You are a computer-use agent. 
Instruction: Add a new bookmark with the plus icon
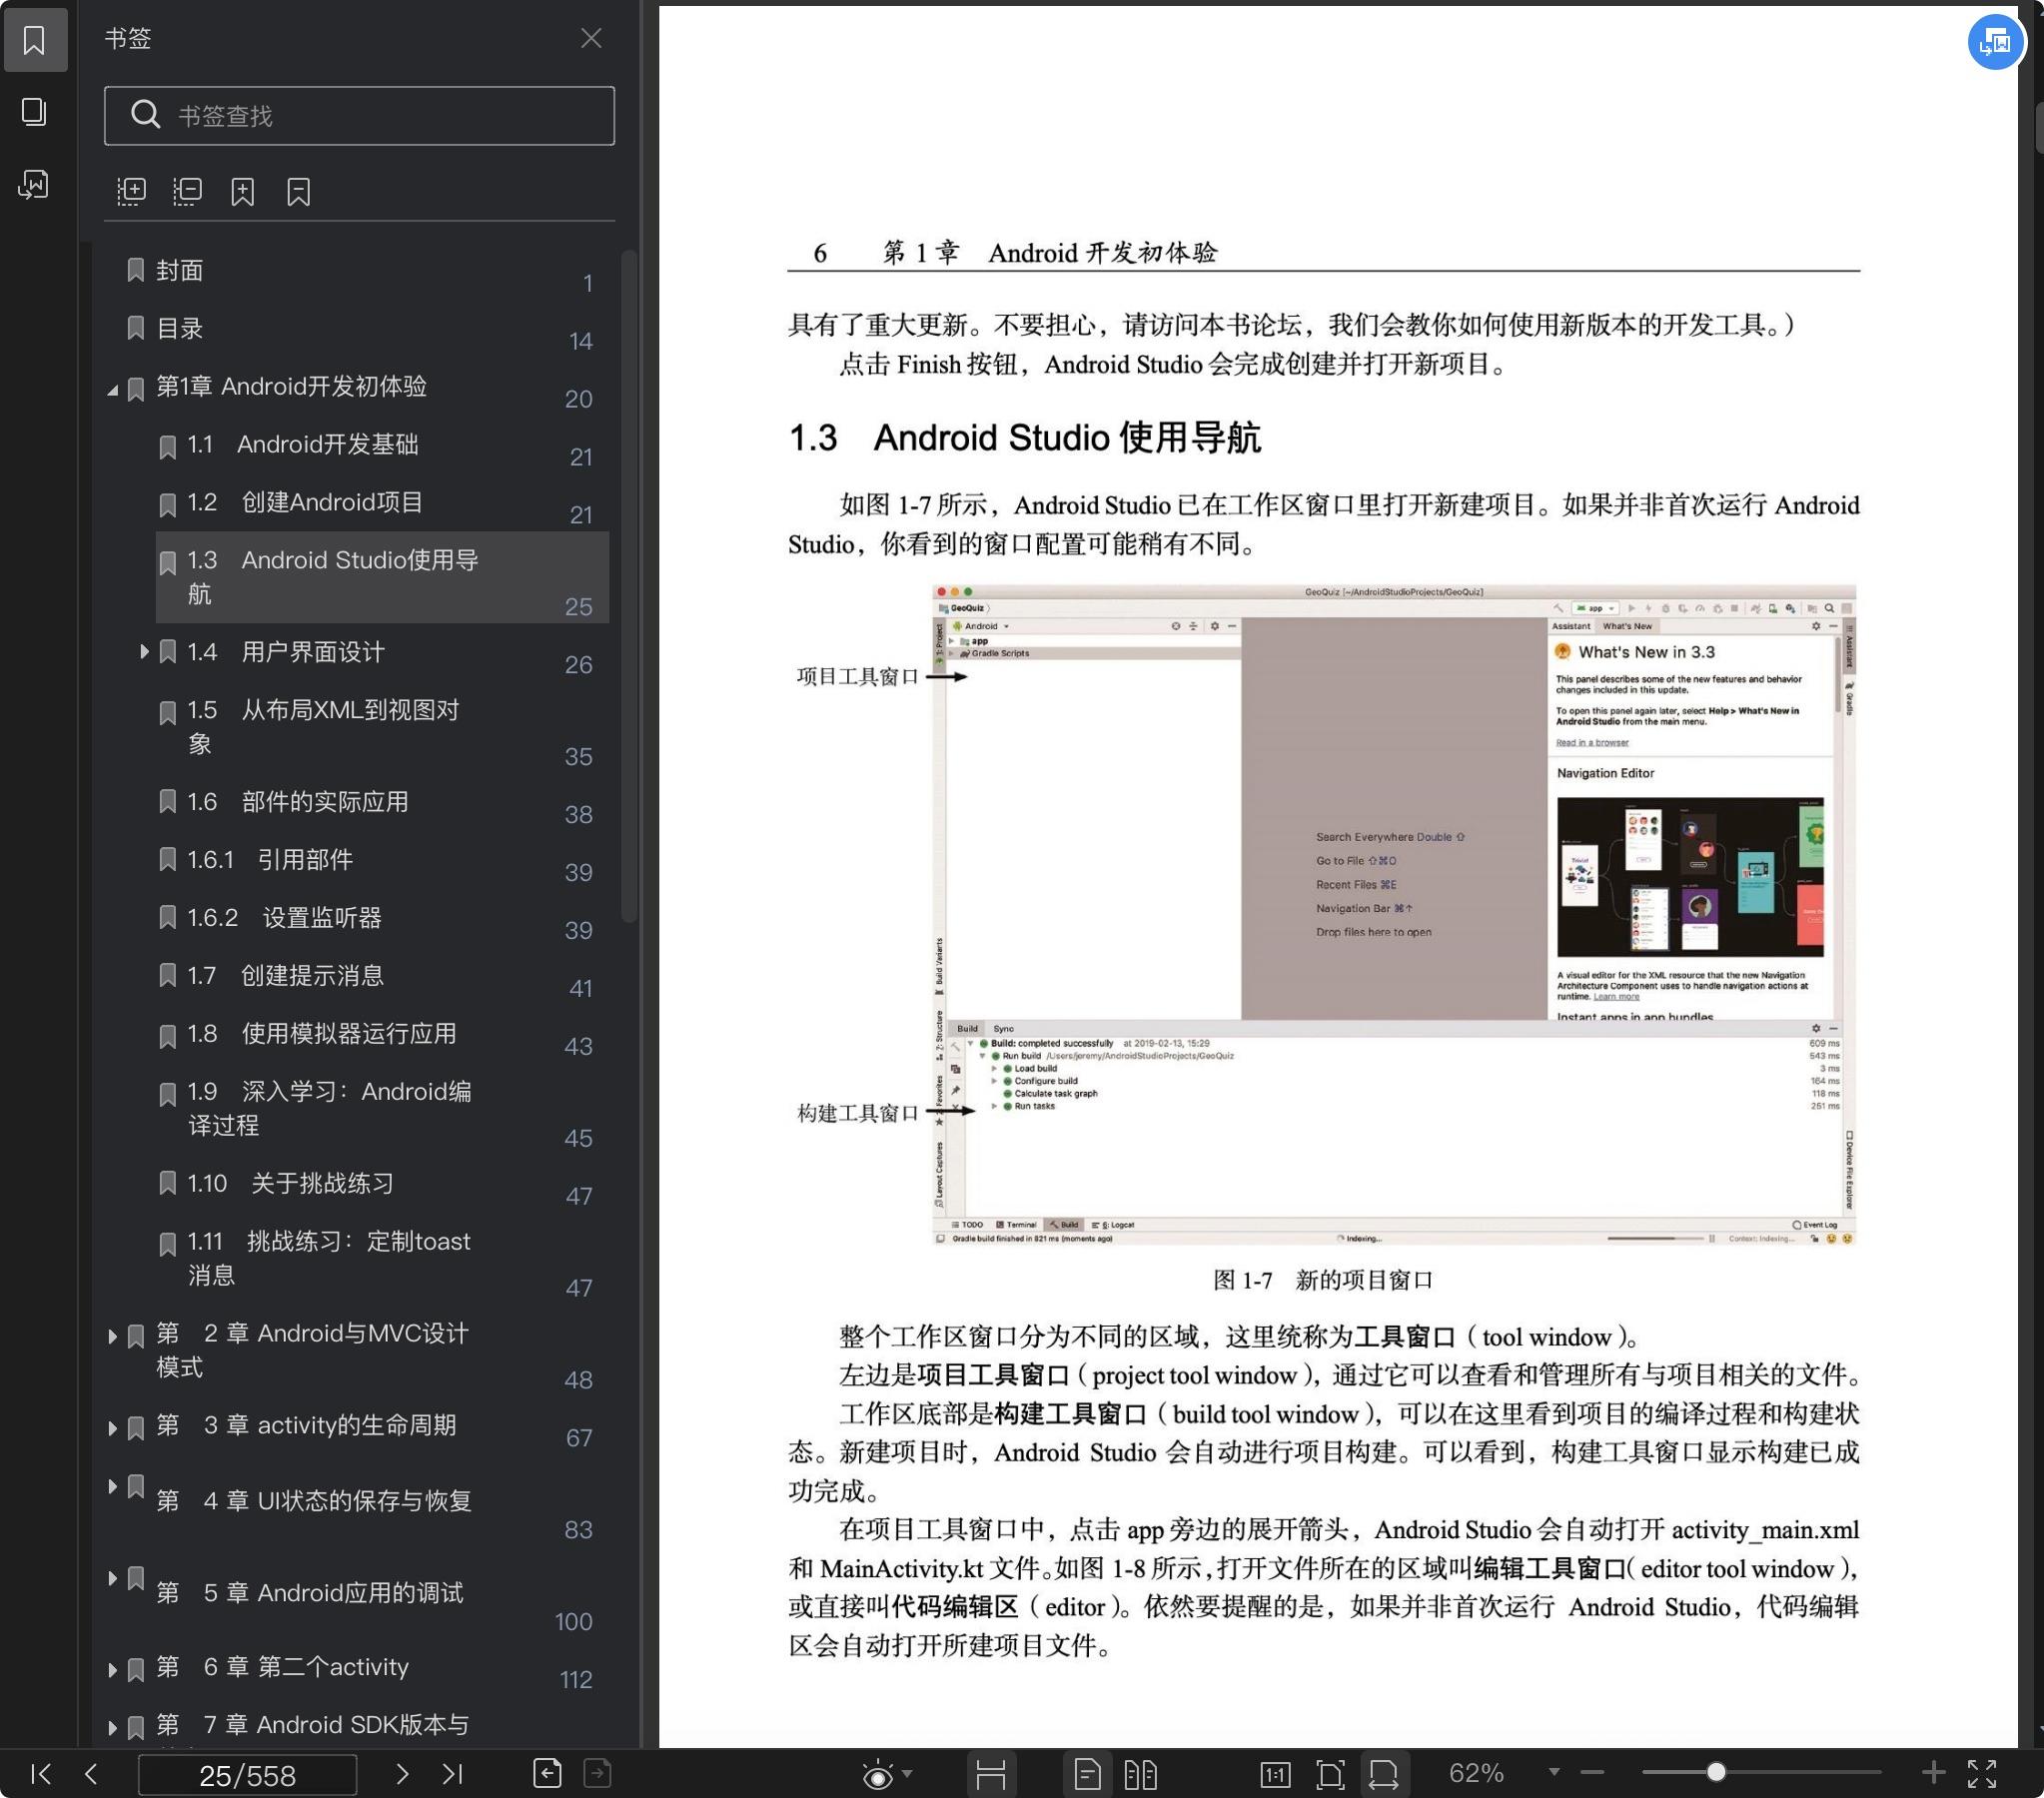pyautogui.click(x=243, y=191)
